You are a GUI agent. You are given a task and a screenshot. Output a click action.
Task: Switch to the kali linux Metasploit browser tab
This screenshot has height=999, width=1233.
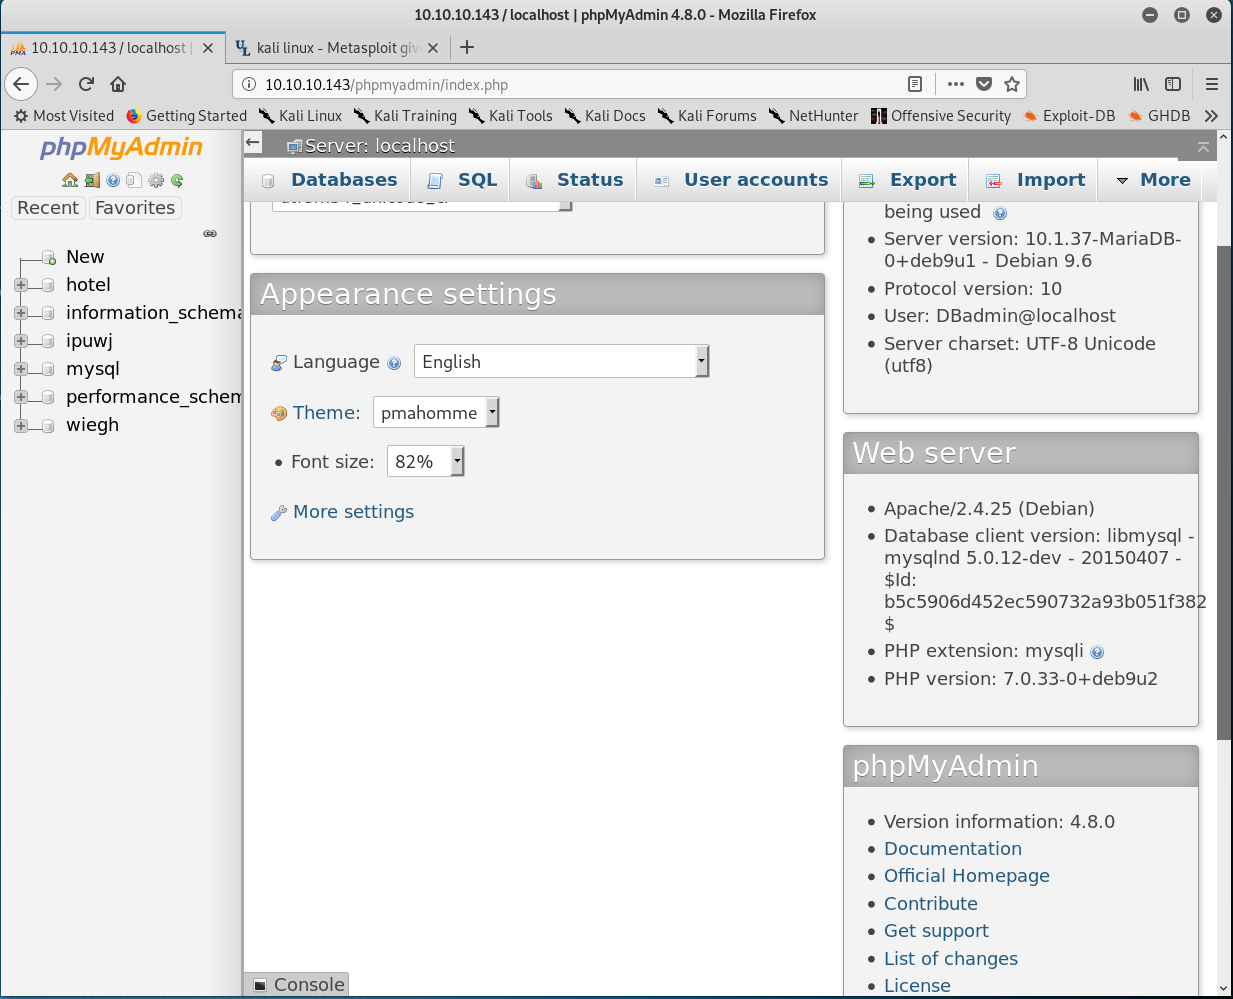[336, 47]
